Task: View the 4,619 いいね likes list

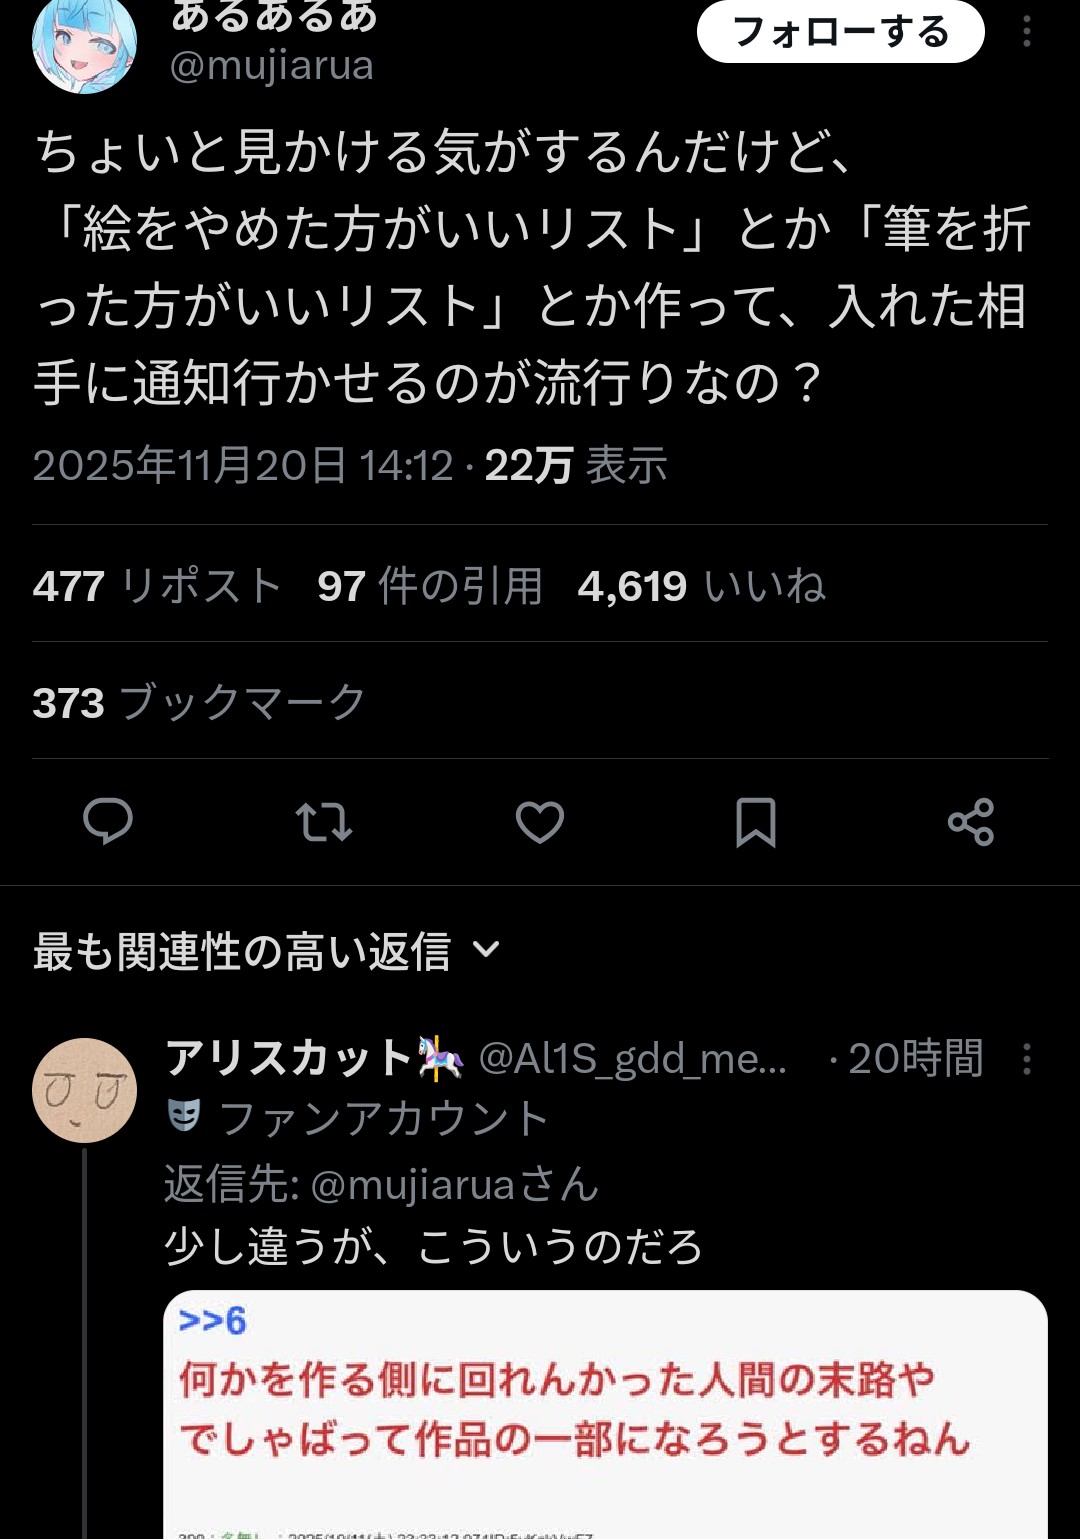Action: click(702, 586)
